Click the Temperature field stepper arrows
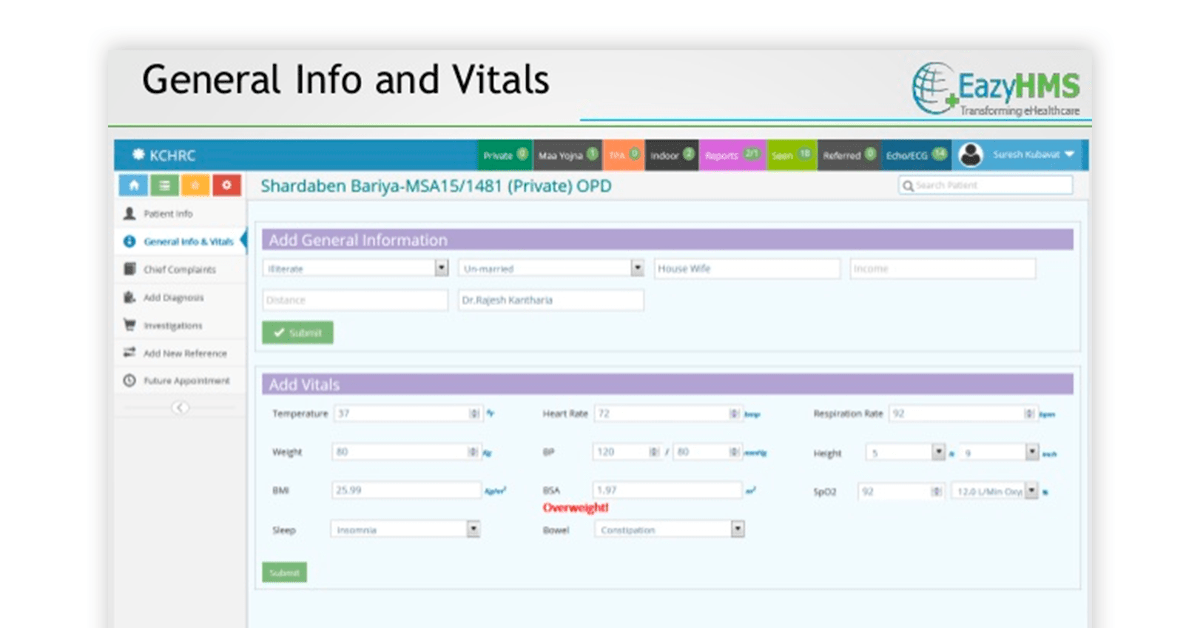The image size is (1200, 628). tap(474, 413)
